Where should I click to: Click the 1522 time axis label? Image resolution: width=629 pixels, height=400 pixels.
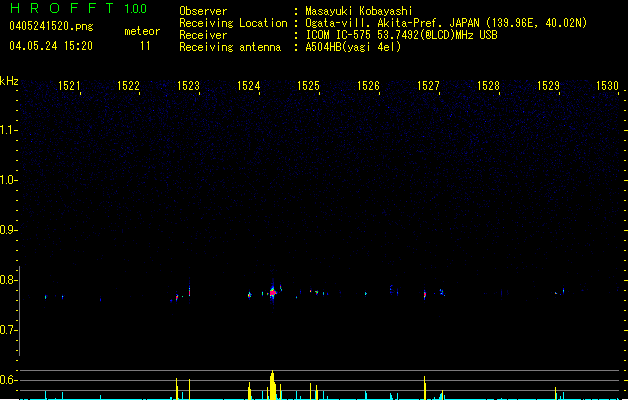click(x=128, y=86)
